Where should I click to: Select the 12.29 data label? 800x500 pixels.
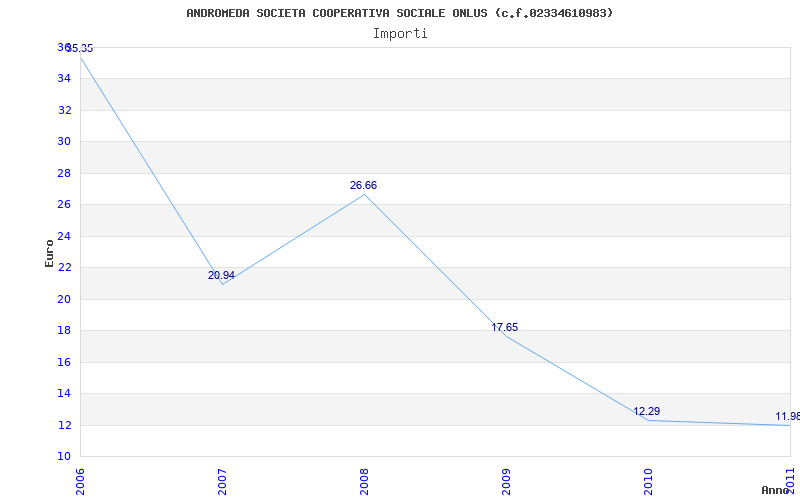(646, 411)
